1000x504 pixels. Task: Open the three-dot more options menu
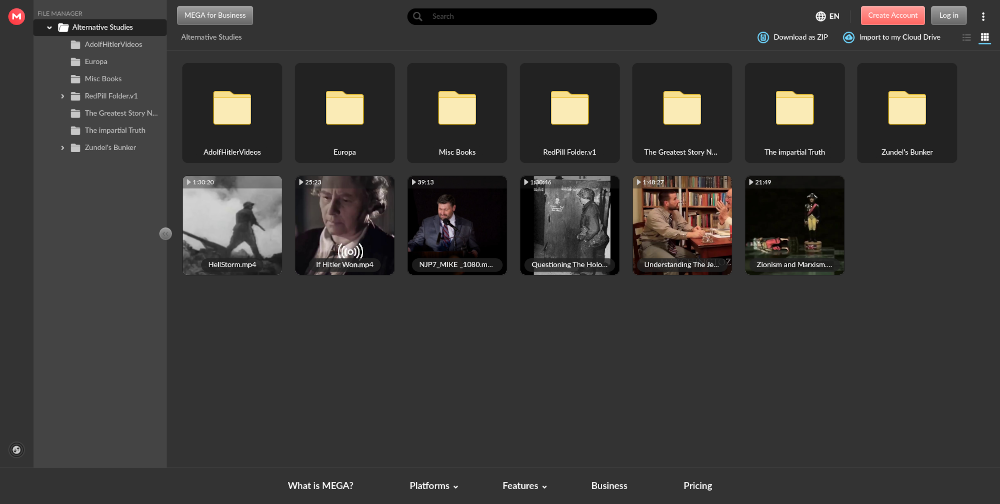click(983, 17)
